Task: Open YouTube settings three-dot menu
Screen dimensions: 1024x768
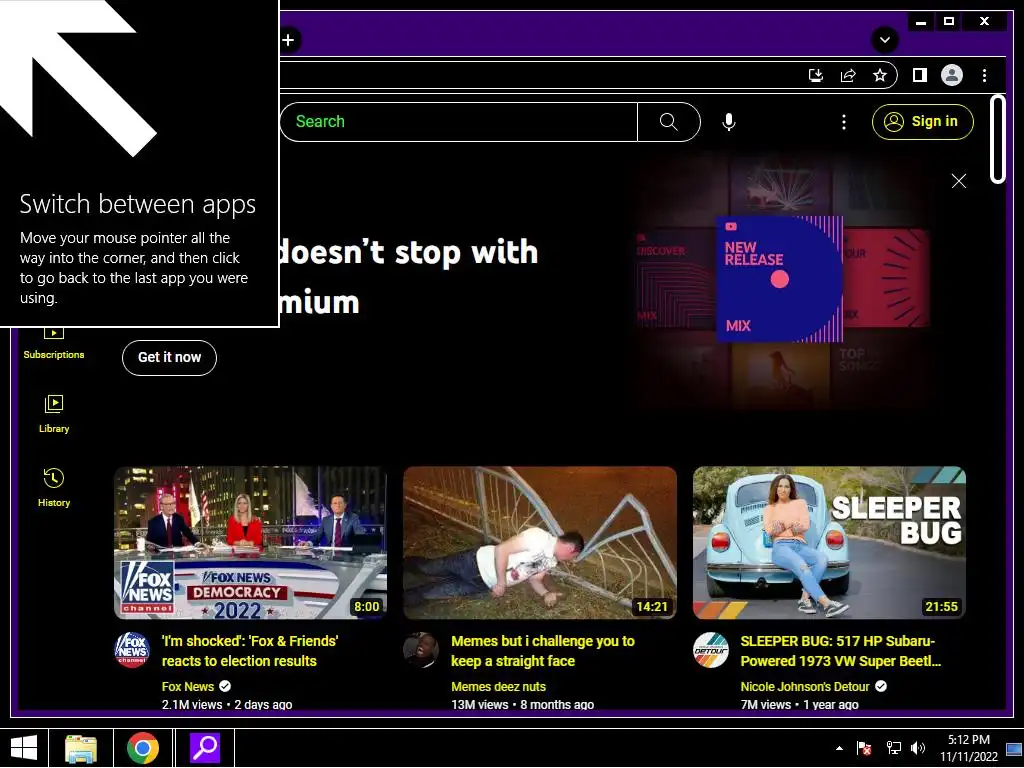Action: 844,122
